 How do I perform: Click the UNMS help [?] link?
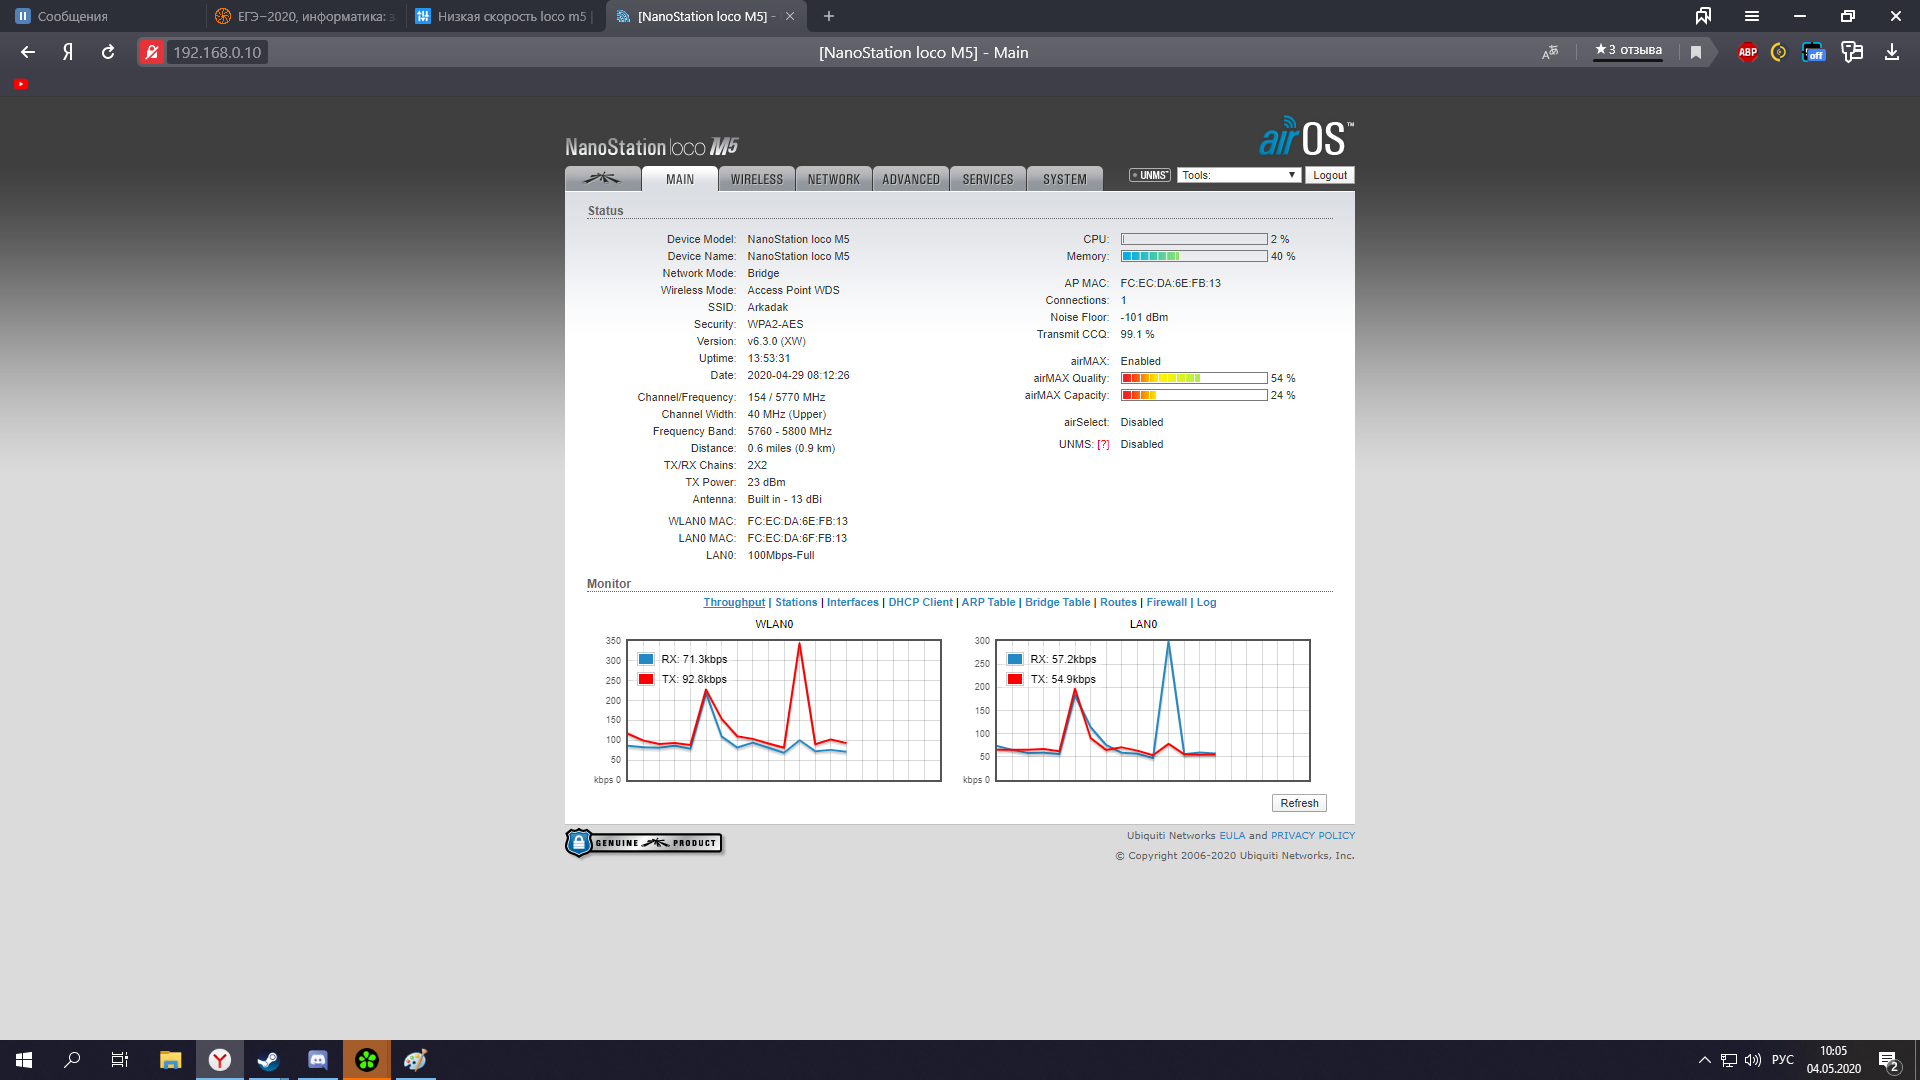1103,445
